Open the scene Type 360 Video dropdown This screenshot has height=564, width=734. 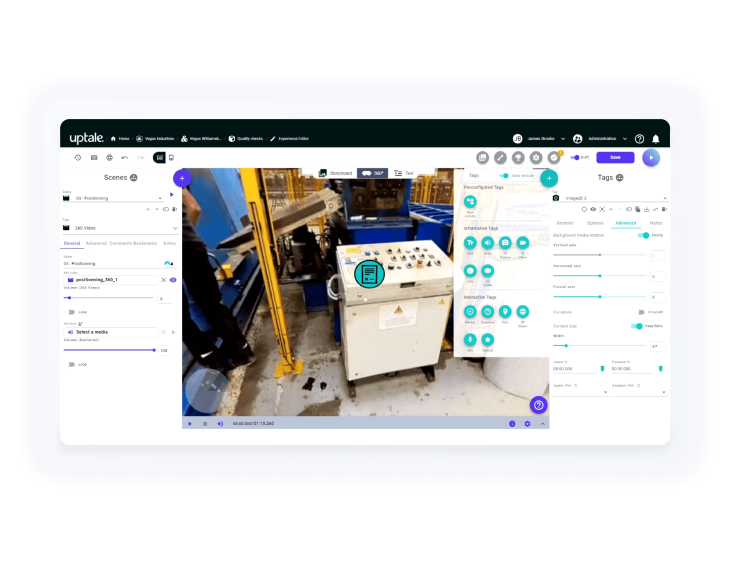click(120, 228)
